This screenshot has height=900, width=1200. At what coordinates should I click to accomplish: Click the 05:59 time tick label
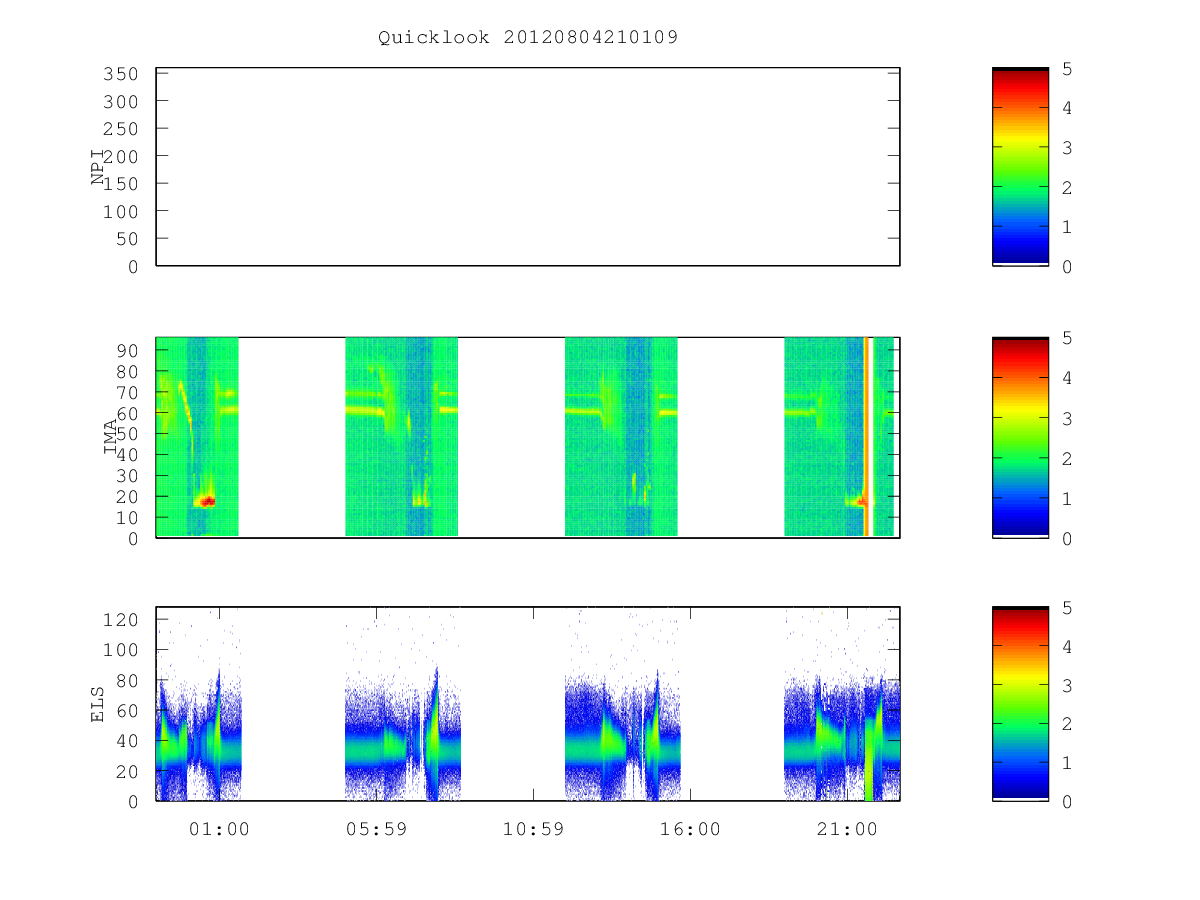[376, 829]
